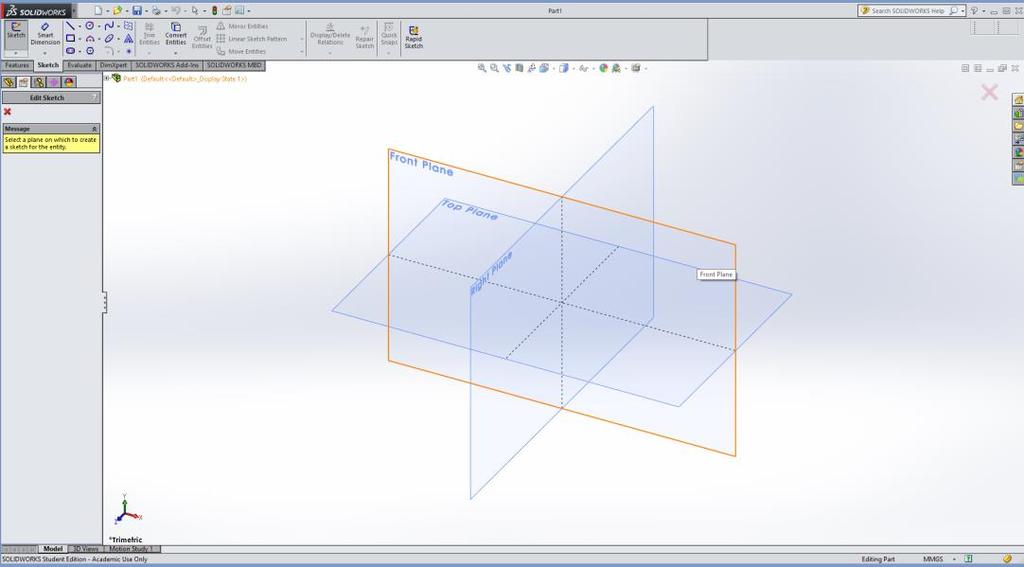Screen dimensions: 1024x567
Task: Click the Sketch tool button
Action: click(x=16, y=35)
